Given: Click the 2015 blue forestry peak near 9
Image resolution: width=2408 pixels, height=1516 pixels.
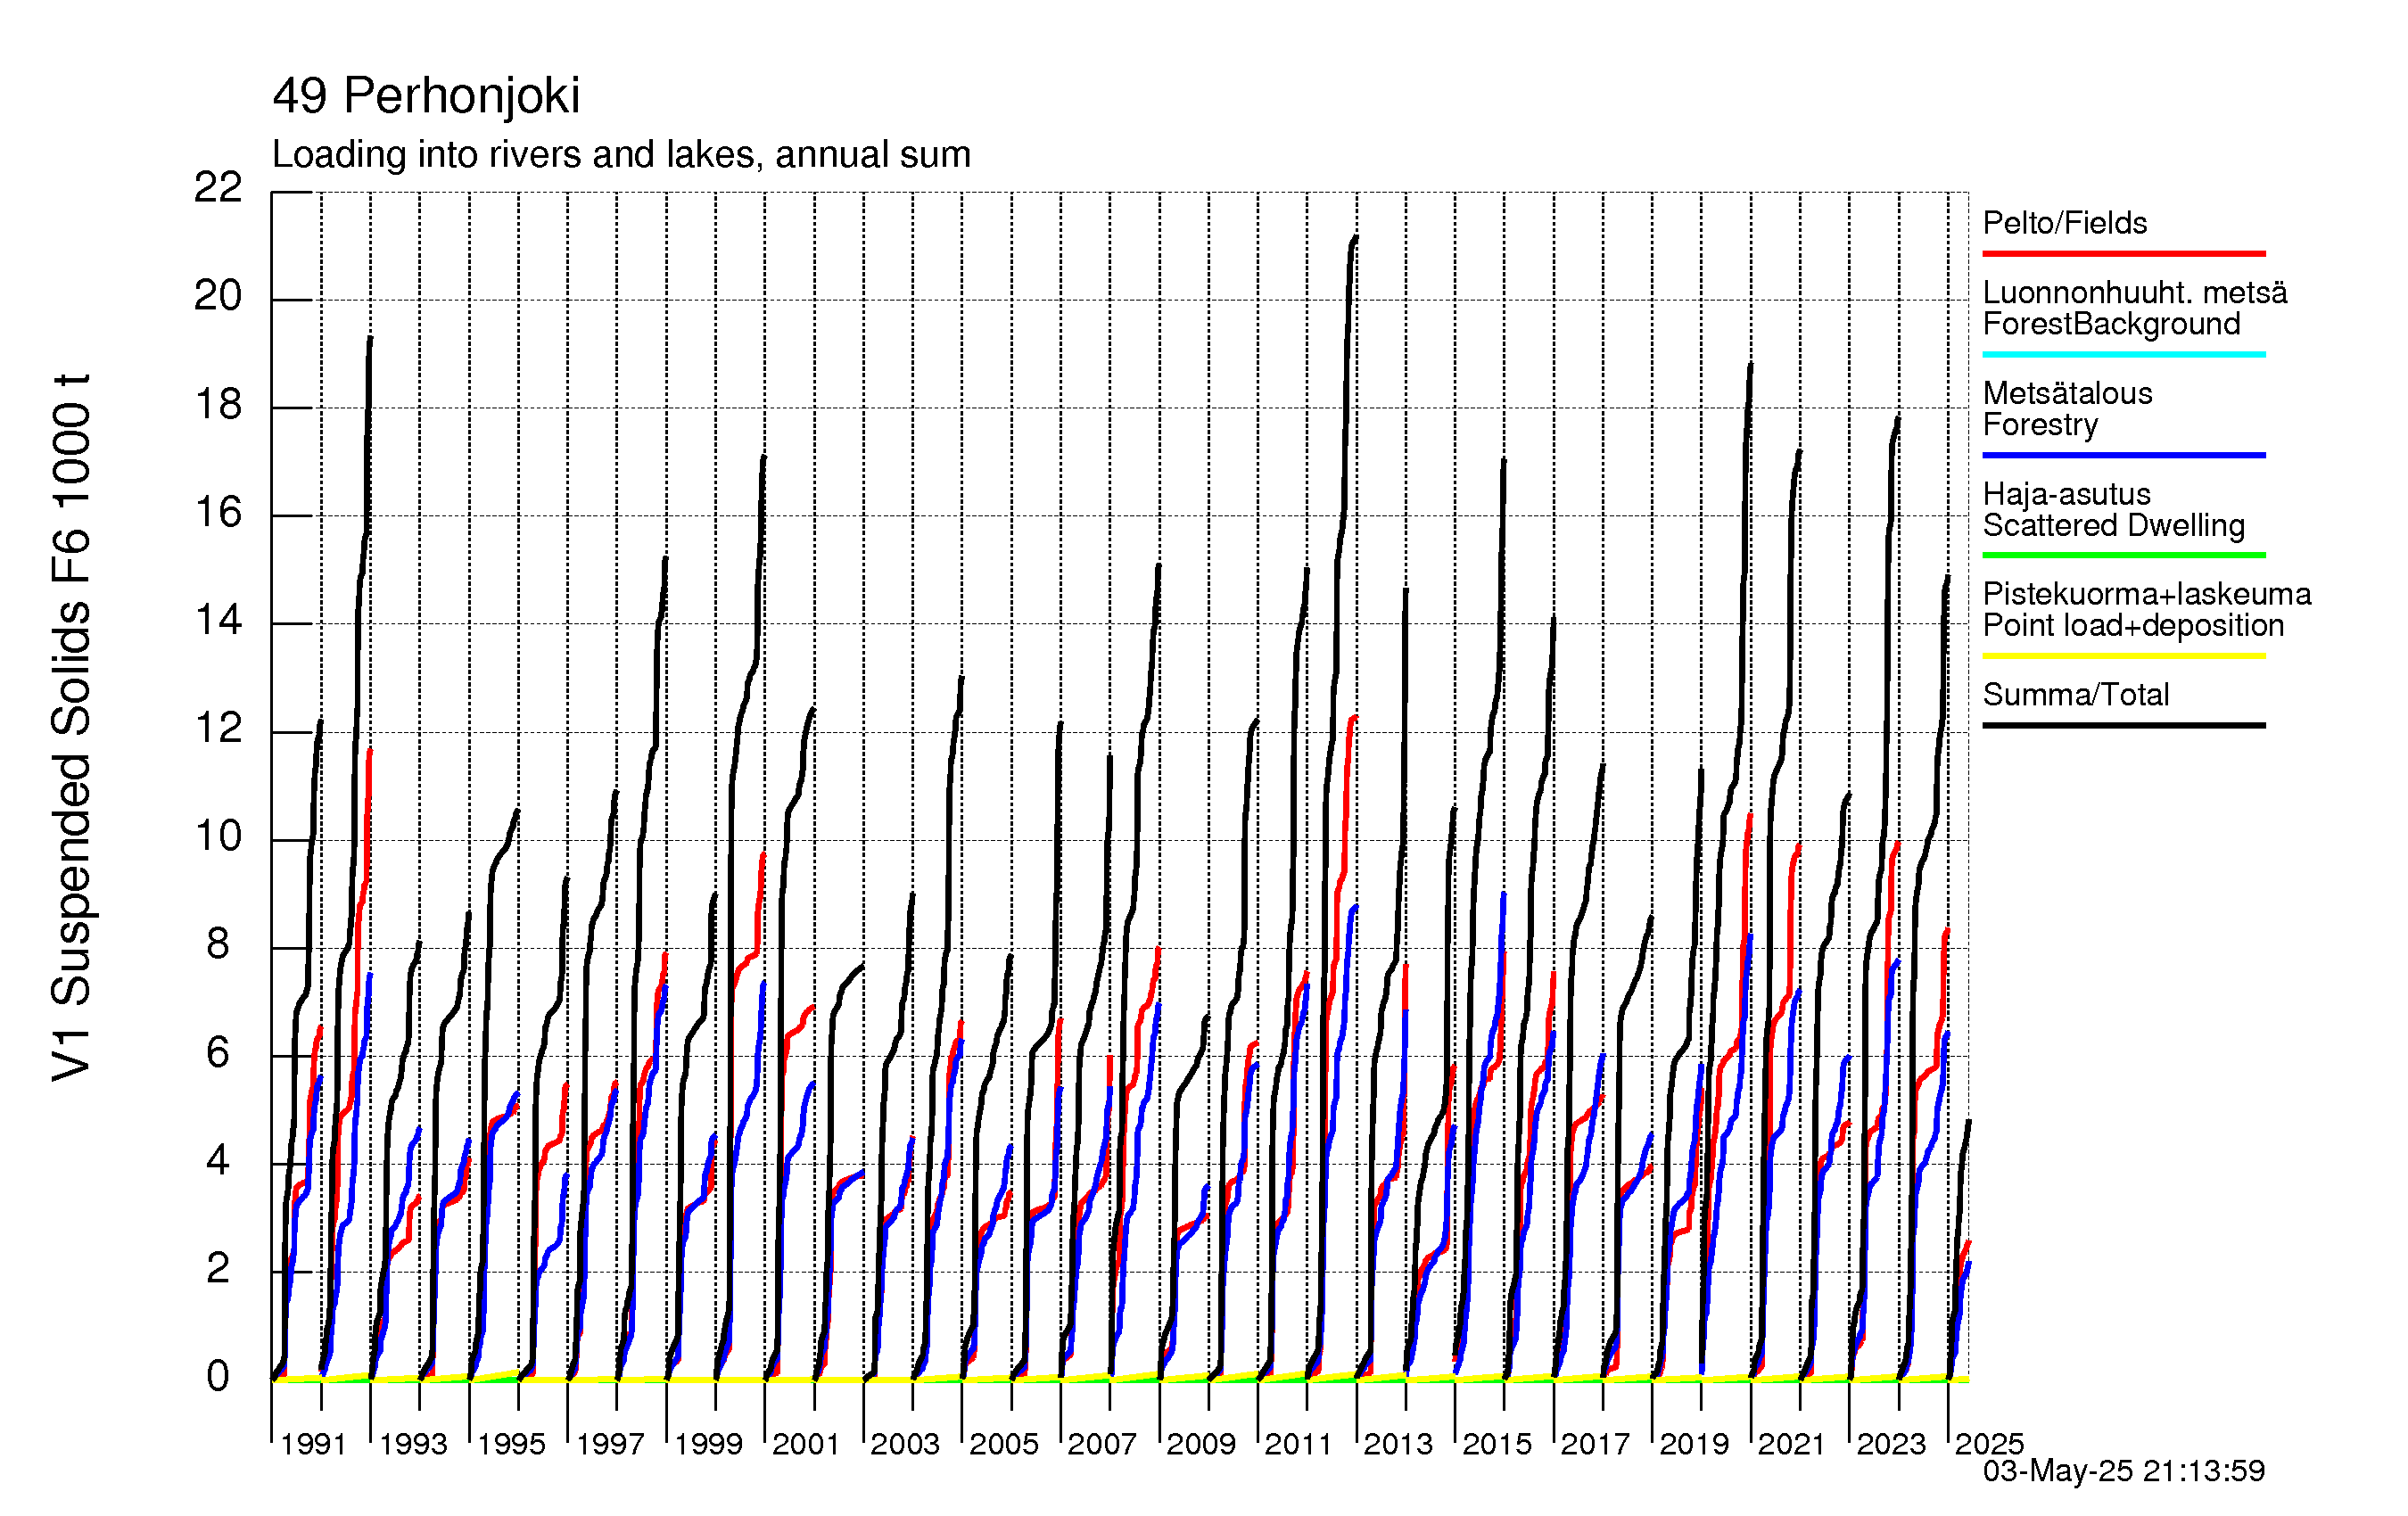Looking at the screenshot, I should (1503, 896).
